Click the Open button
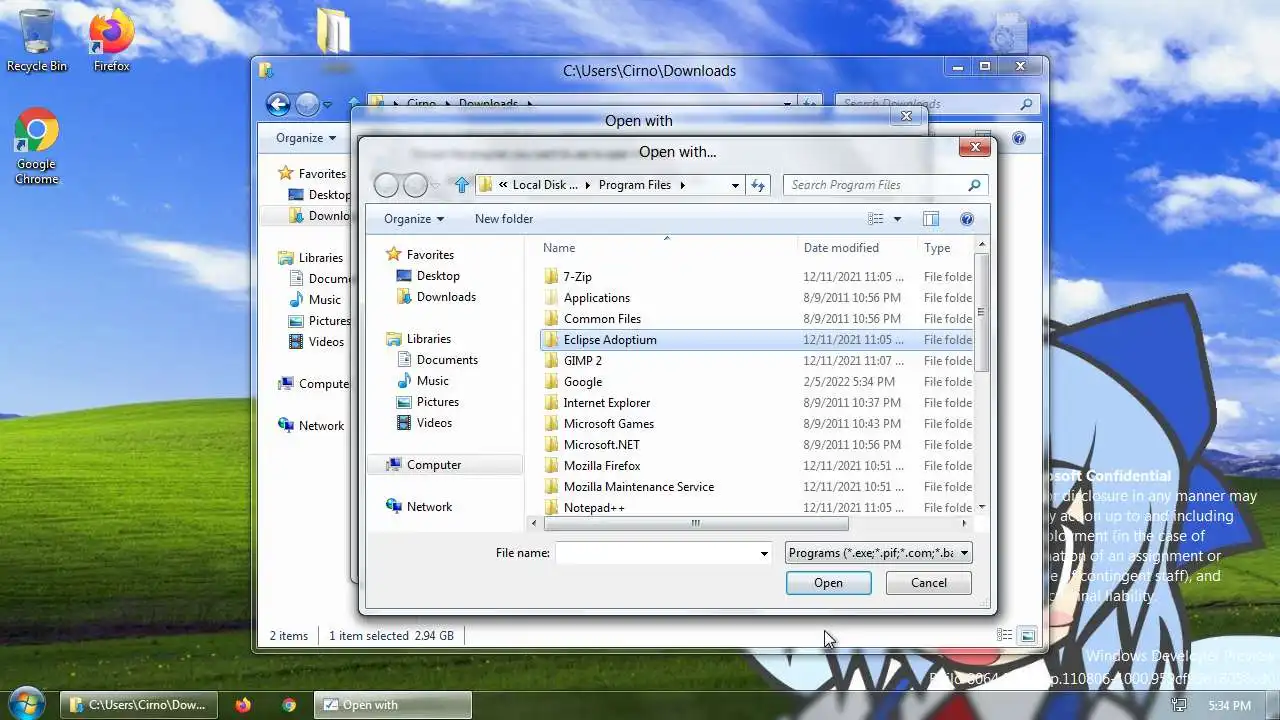The height and width of the screenshot is (720, 1280). [828, 583]
